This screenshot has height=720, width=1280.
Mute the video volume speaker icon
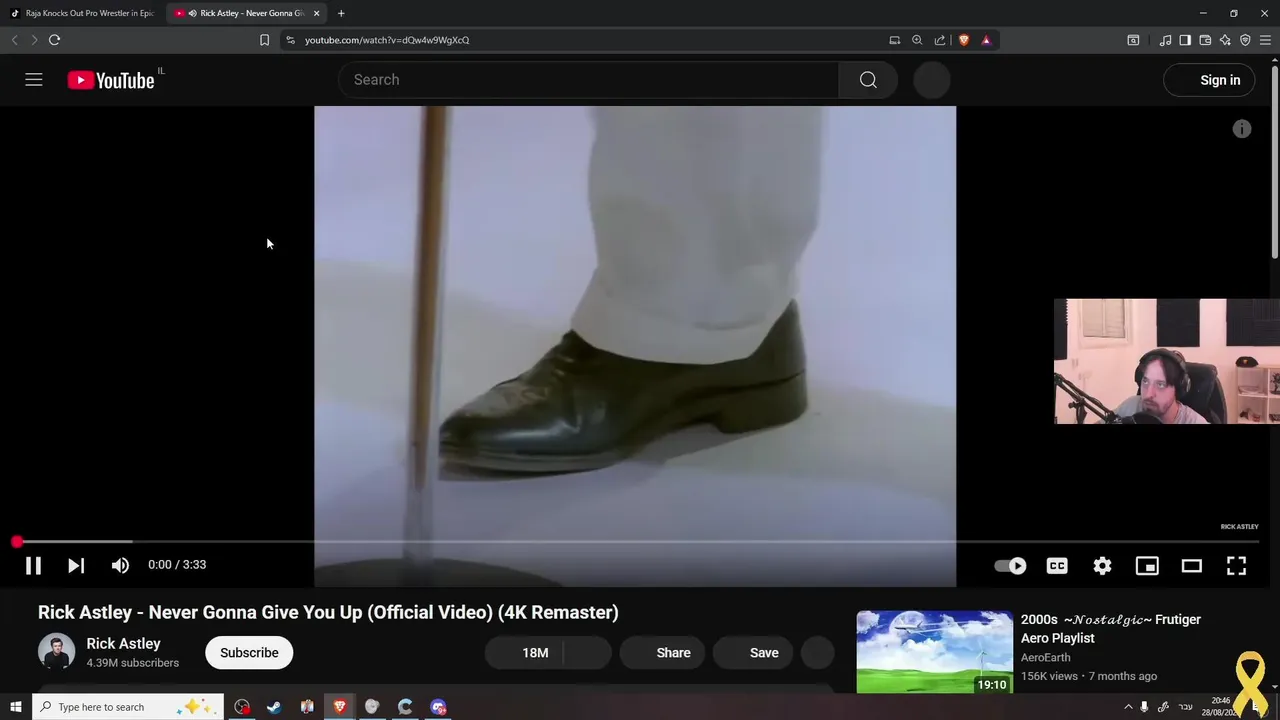click(x=120, y=565)
